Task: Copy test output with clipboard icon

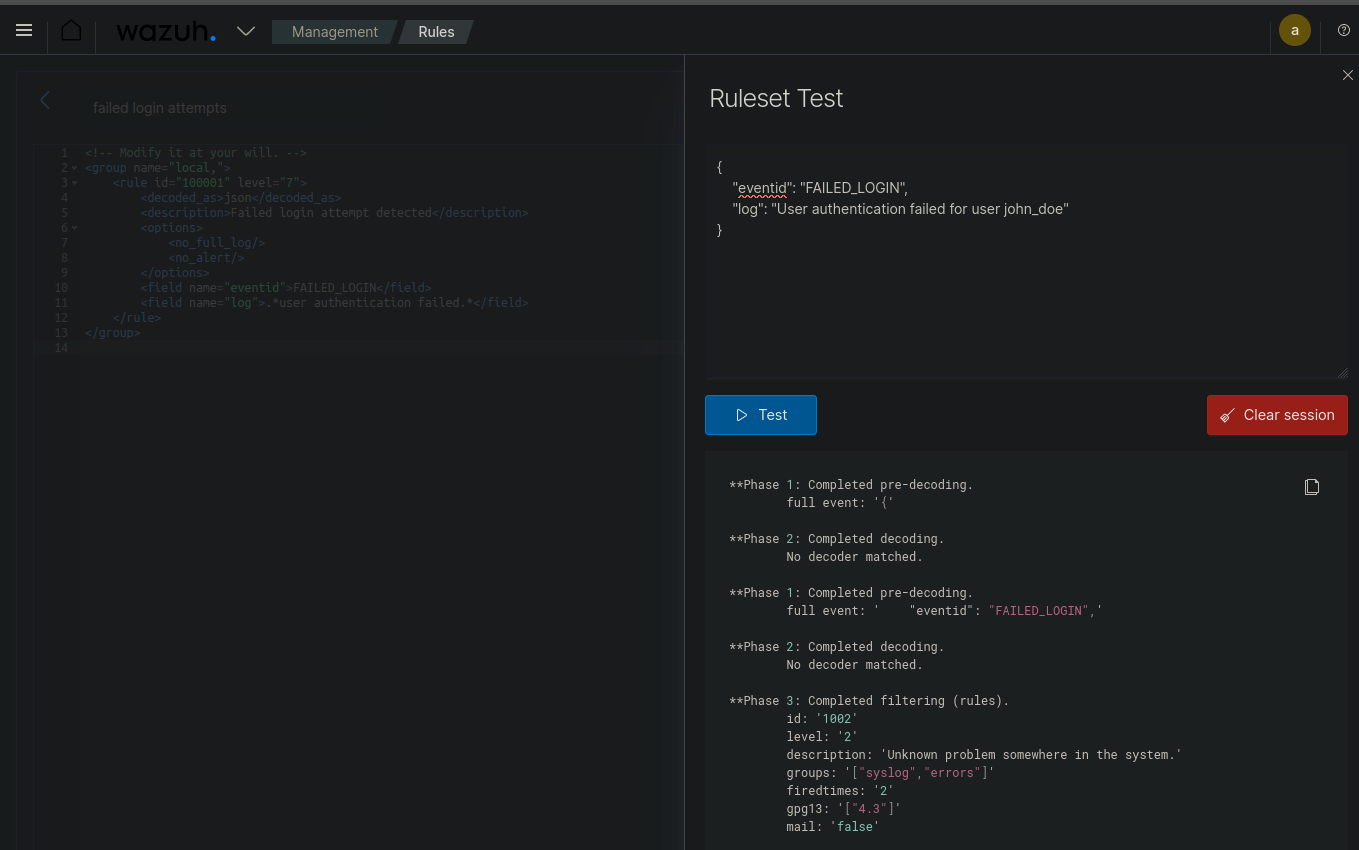Action: tap(1312, 487)
